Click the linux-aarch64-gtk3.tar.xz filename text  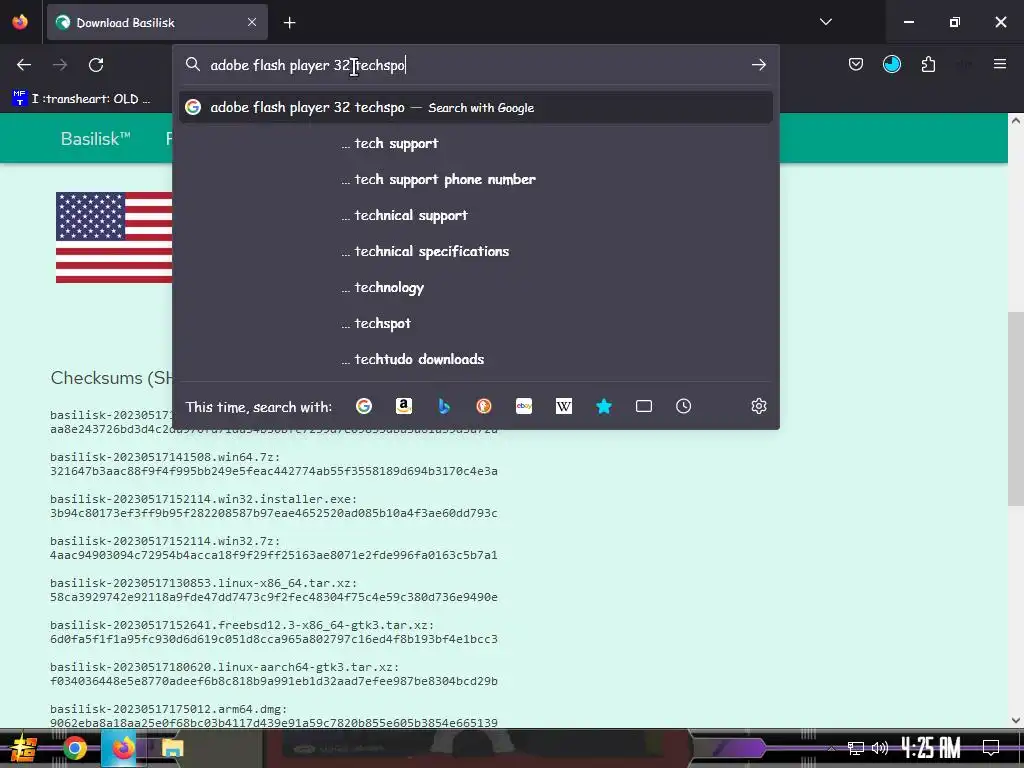pyautogui.click(x=225, y=667)
